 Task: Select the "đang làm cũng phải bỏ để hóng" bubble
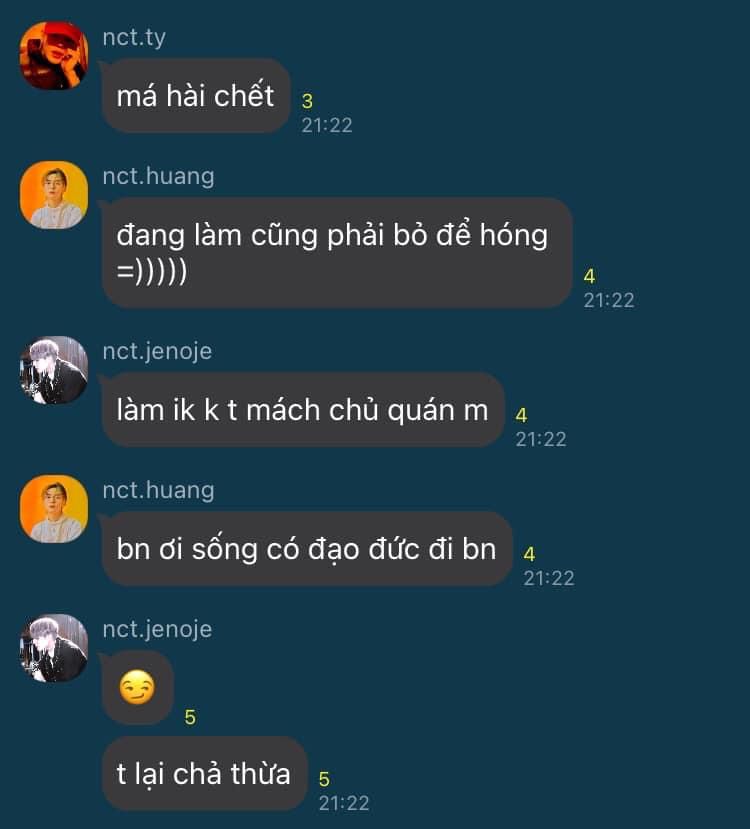point(337,253)
